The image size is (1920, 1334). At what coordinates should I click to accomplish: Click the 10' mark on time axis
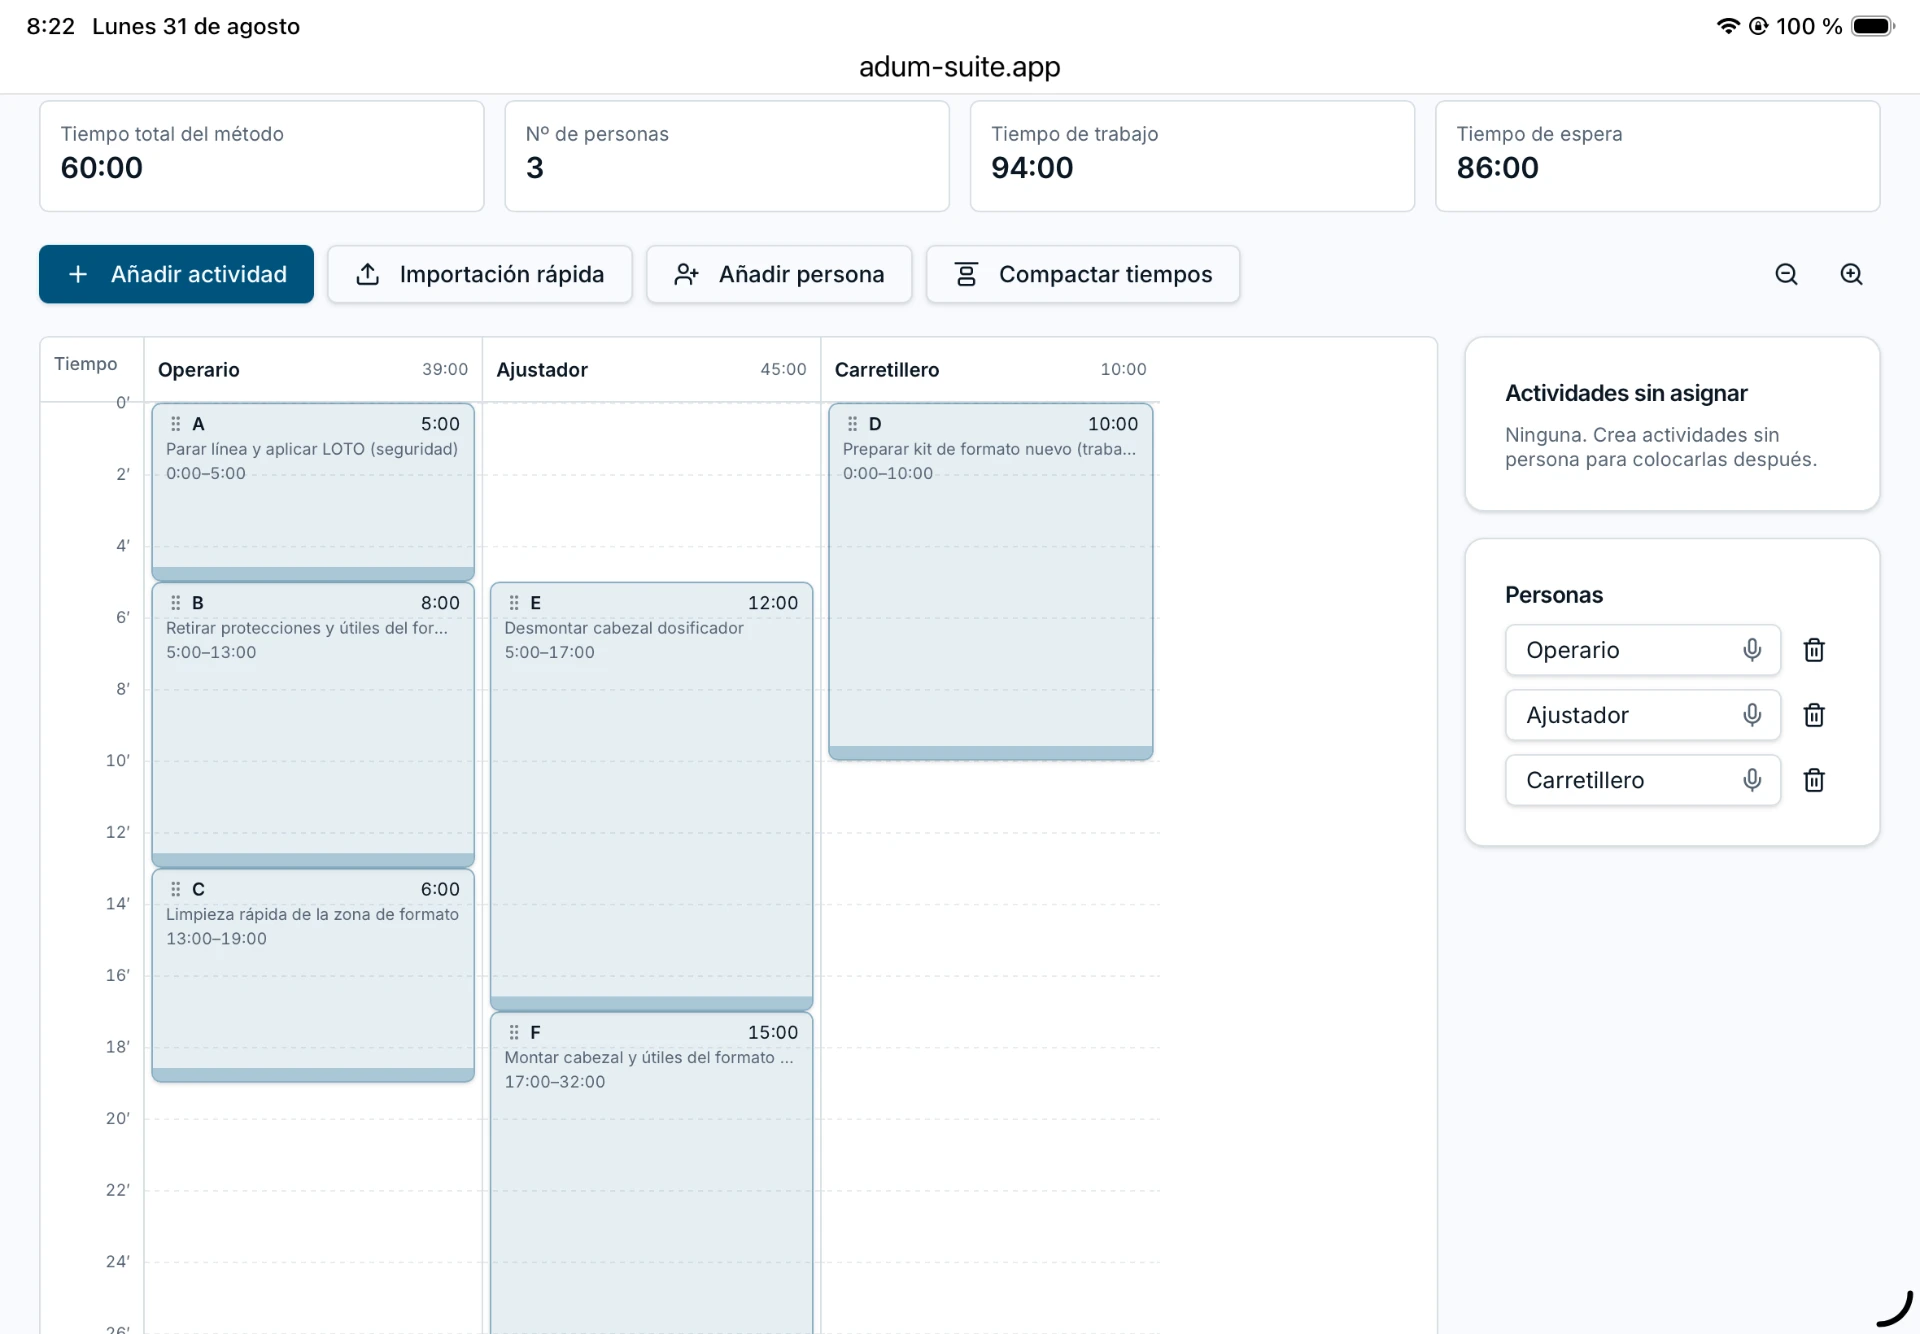(x=118, y=760)
